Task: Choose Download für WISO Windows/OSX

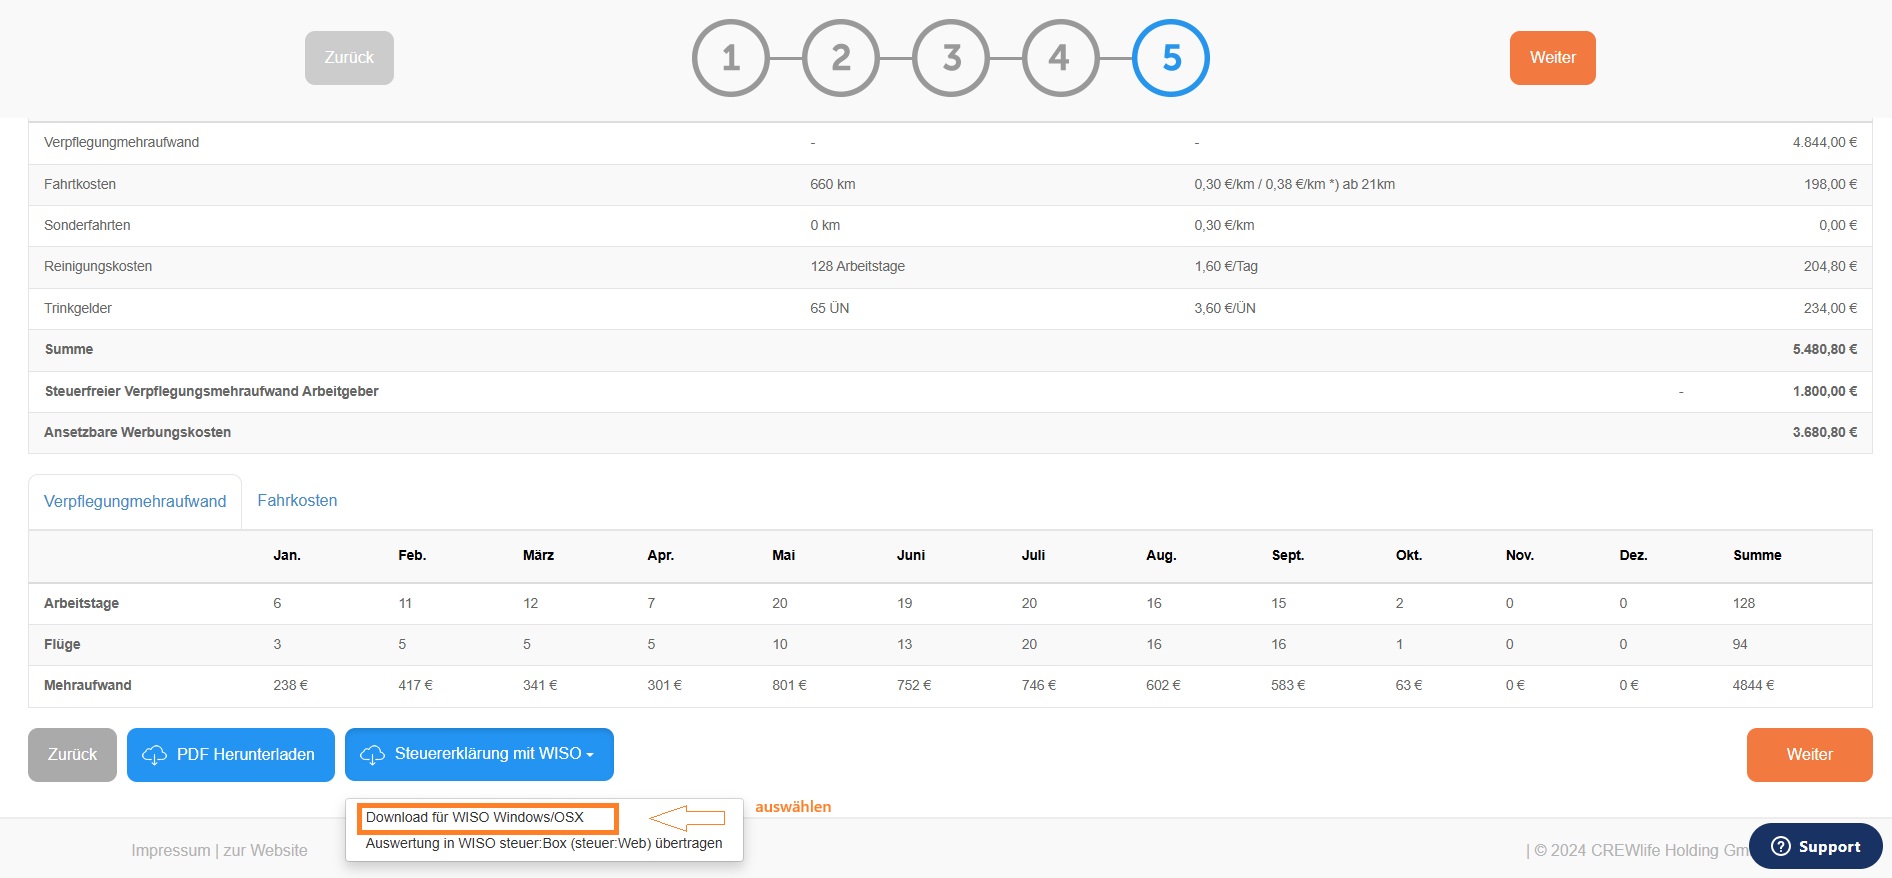Action: pos(475,817)
